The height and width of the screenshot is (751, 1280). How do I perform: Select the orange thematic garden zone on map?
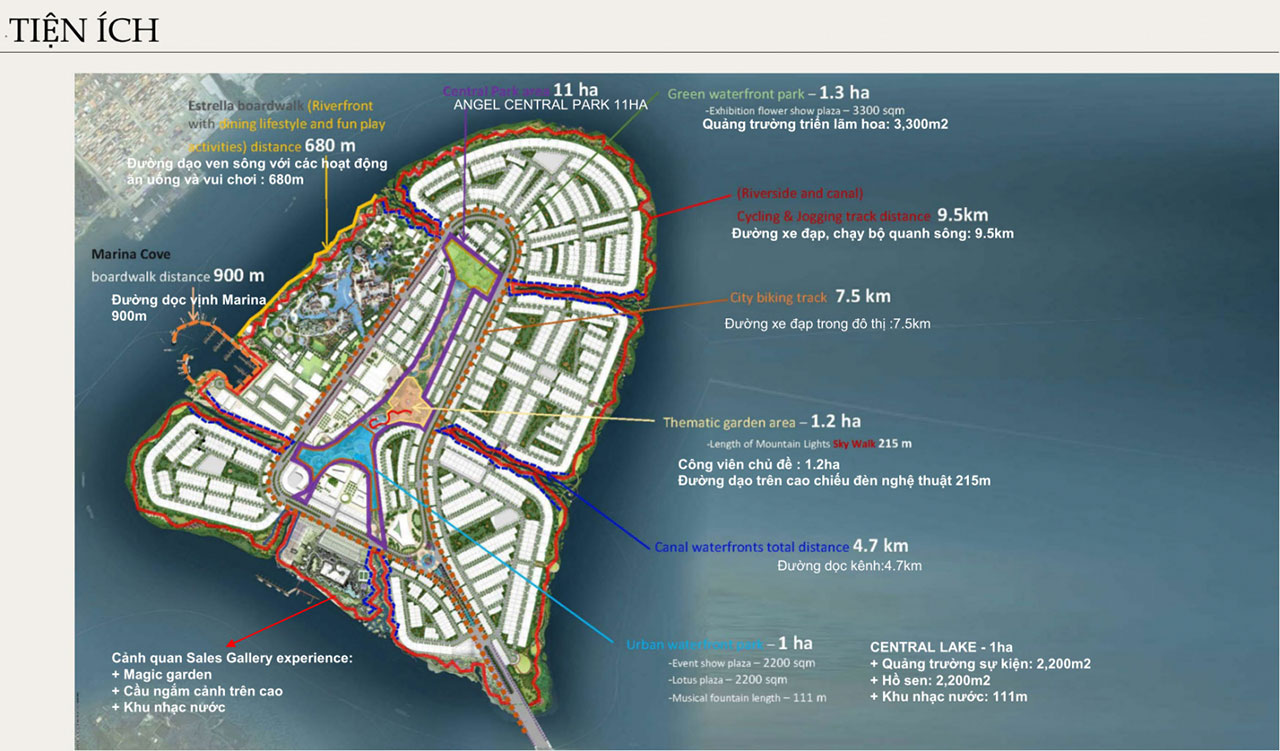[409, 403]
